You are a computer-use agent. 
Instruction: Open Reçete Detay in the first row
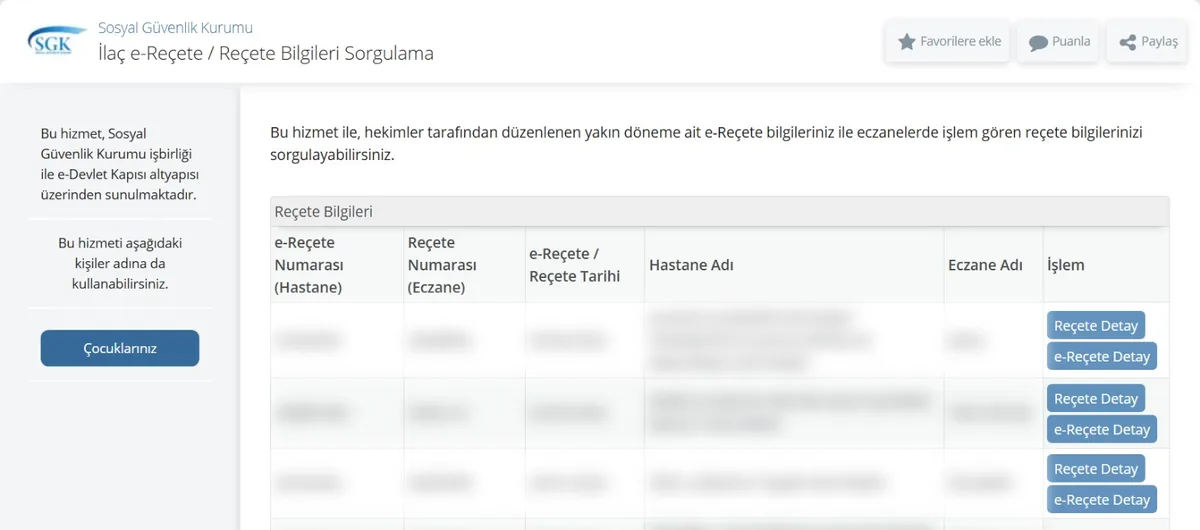tap(1096, 326)
